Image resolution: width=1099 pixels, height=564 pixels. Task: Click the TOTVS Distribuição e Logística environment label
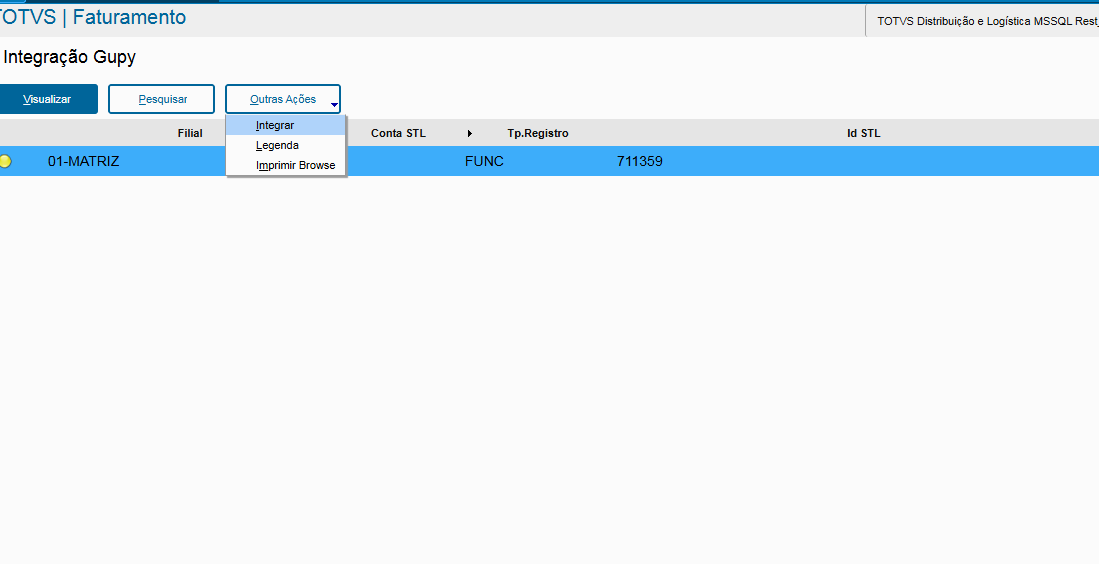coord(985,21)
